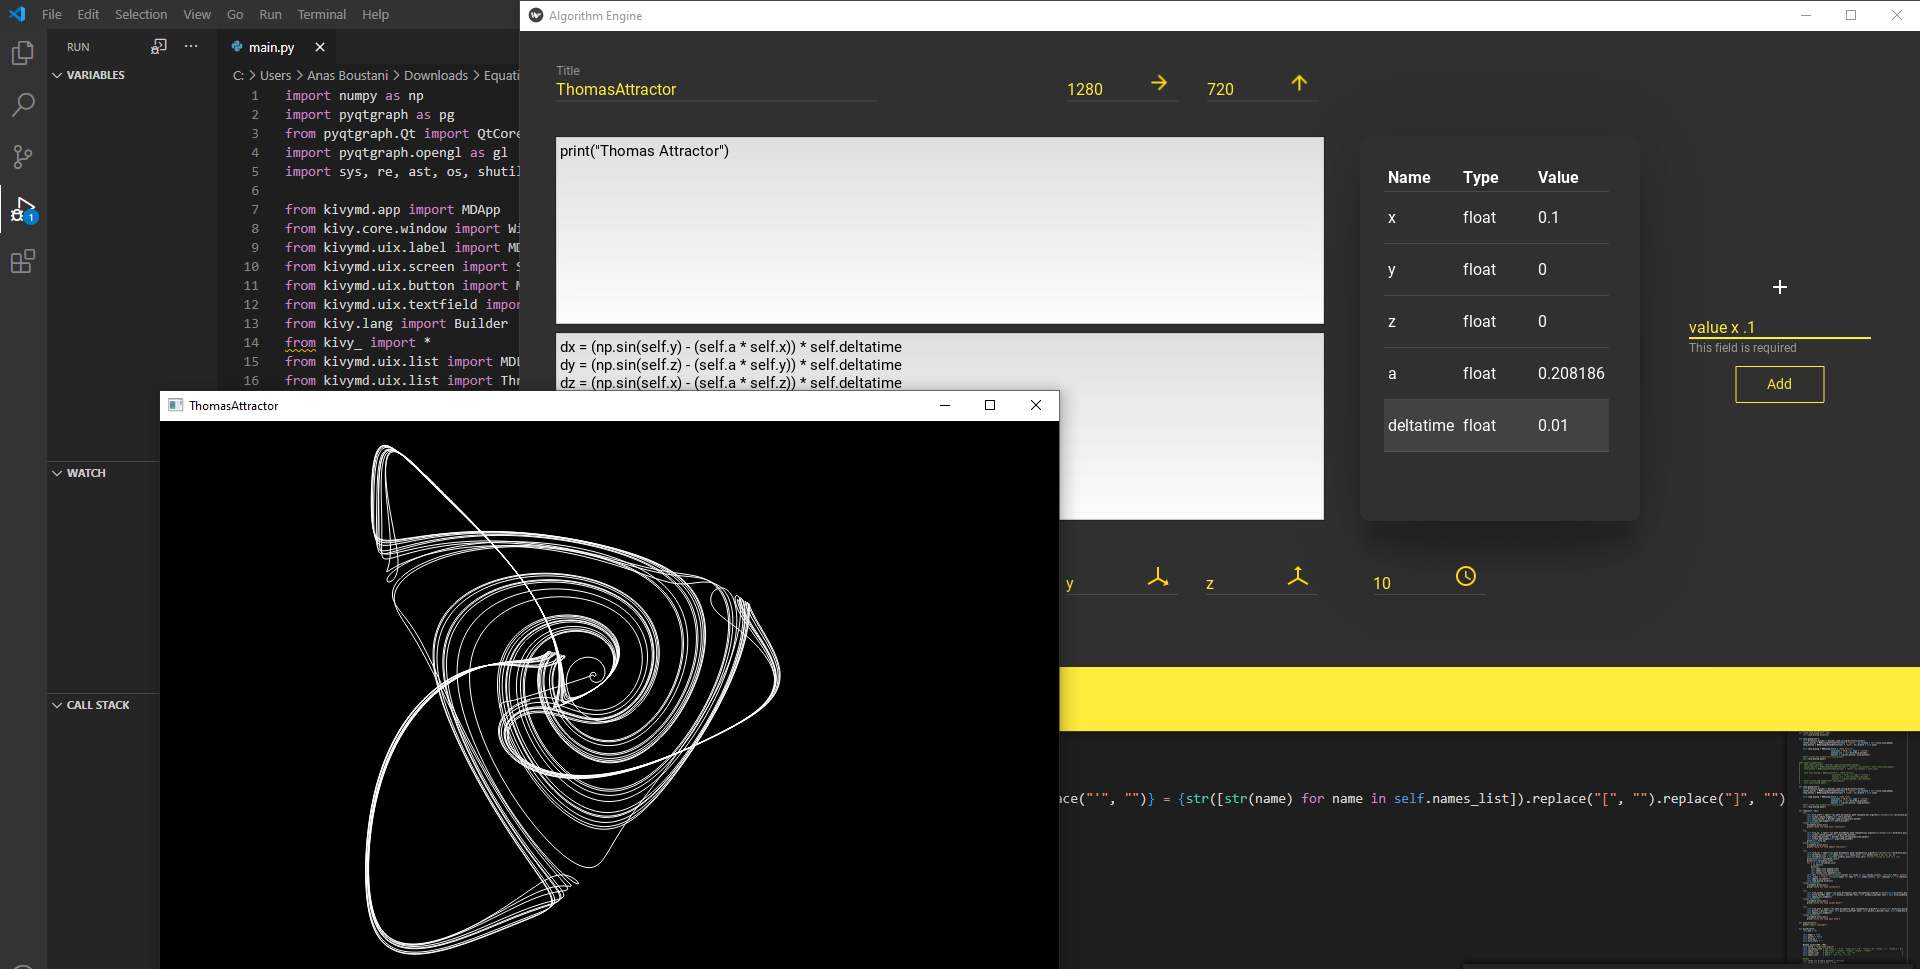Click the Title field containing ThomasAttractor
This screenshot has width=1920, height=969.
[716, 89]
